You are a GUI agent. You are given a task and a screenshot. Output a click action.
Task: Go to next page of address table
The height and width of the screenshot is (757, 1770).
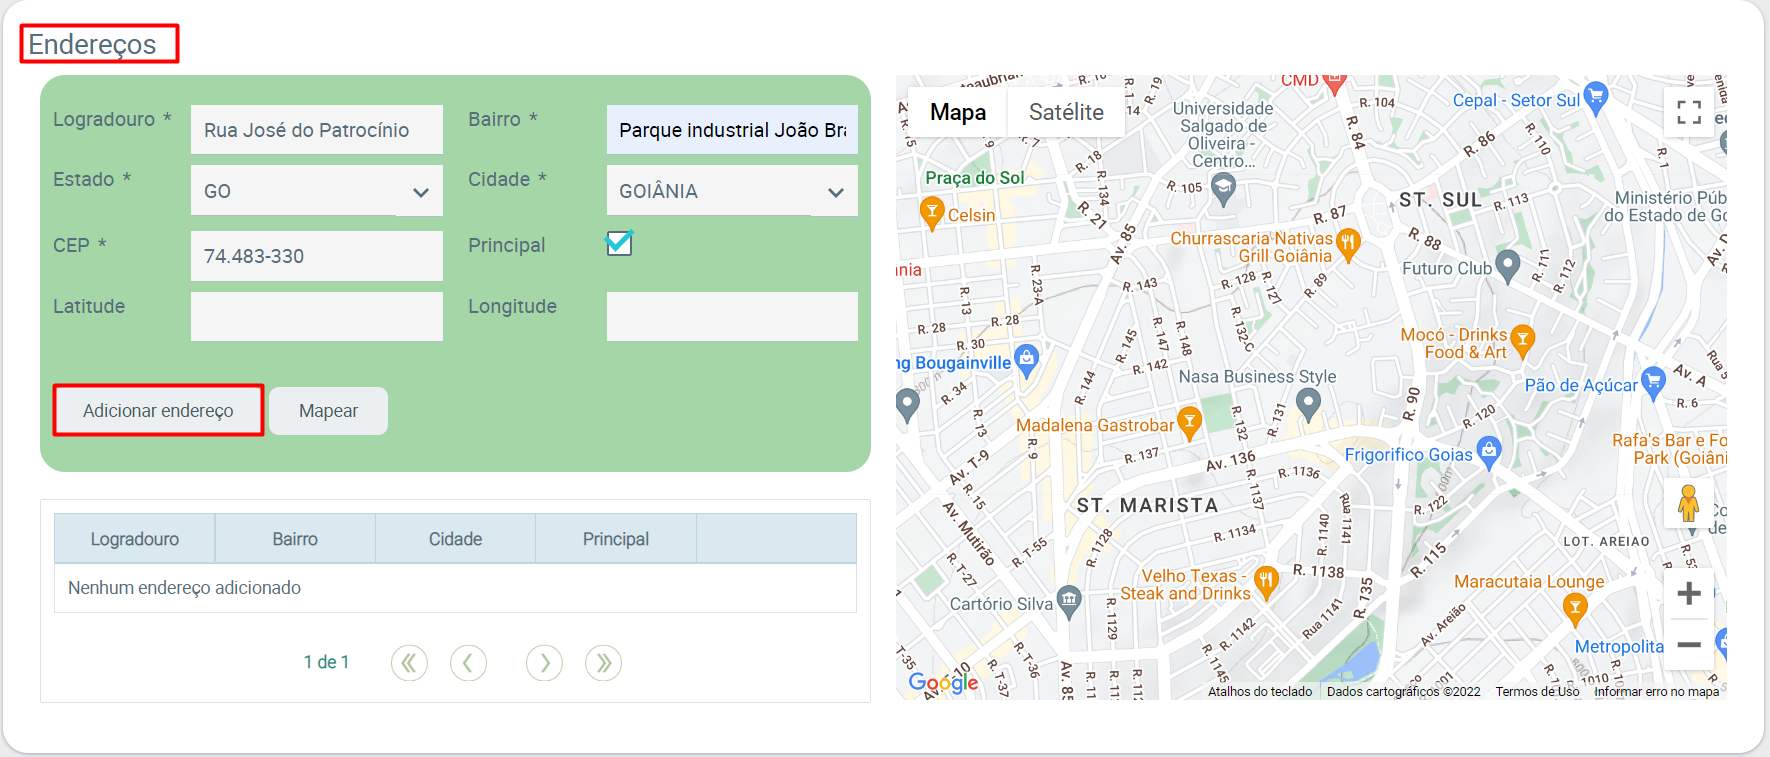tap(544, 662)
